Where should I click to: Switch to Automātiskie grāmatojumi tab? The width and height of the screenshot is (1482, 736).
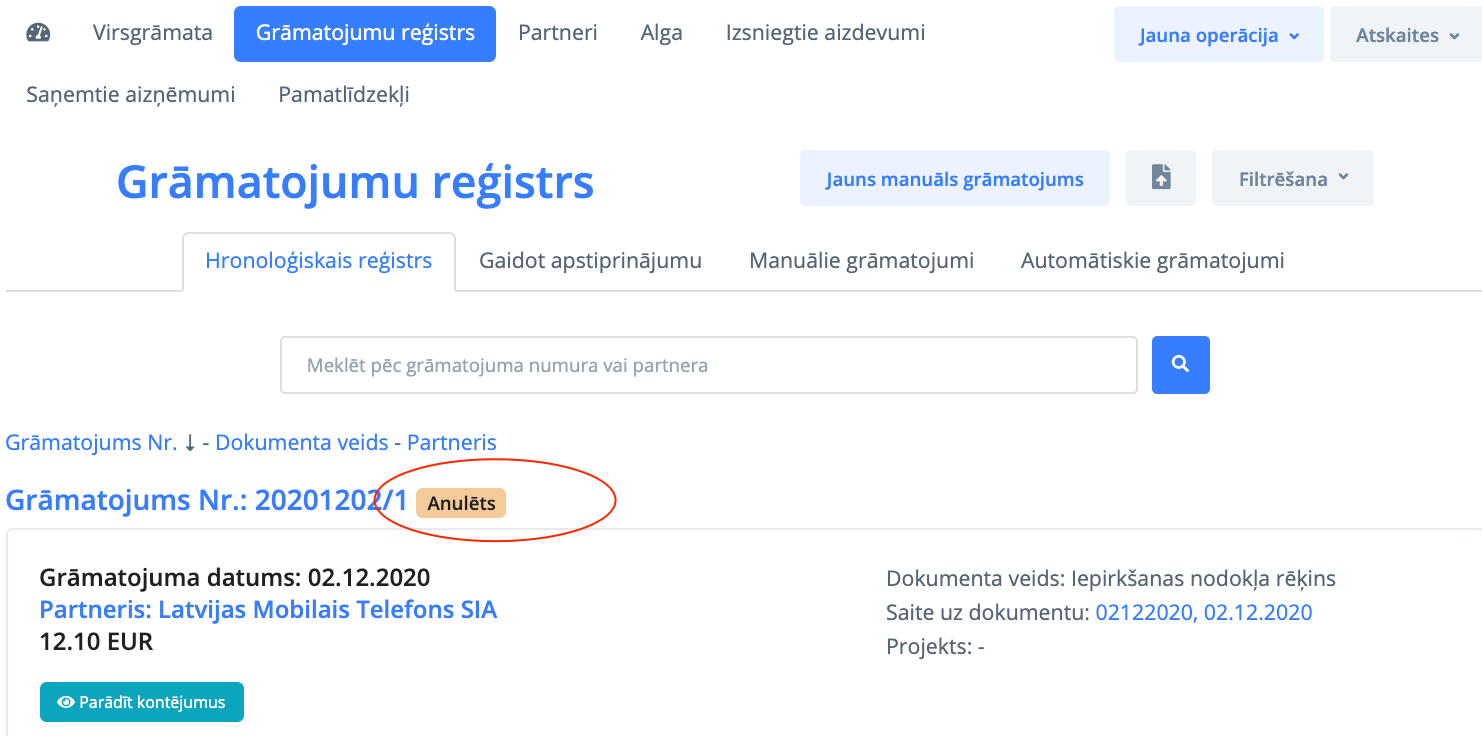(1152, 261)
